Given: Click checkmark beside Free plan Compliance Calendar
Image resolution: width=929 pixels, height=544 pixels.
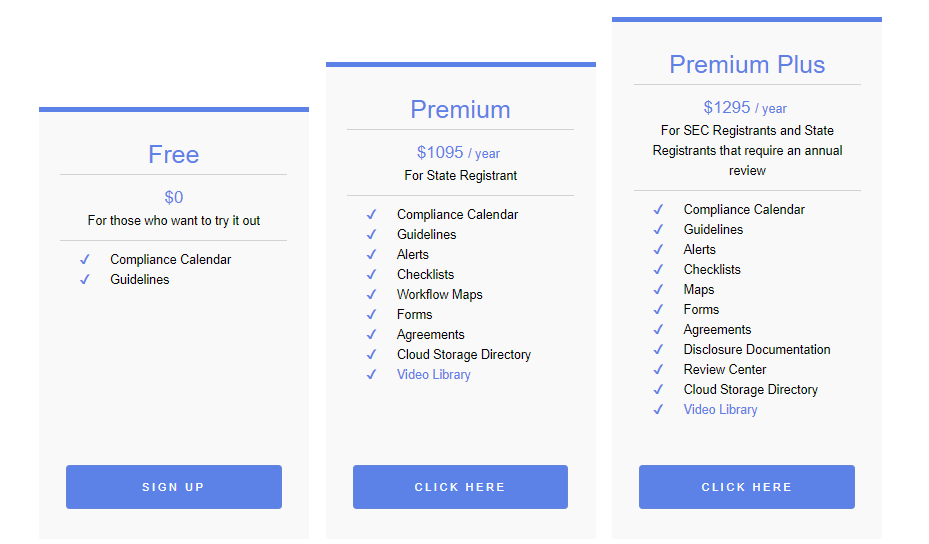Looking at the screenshot, I should click(x=85, y=260).
